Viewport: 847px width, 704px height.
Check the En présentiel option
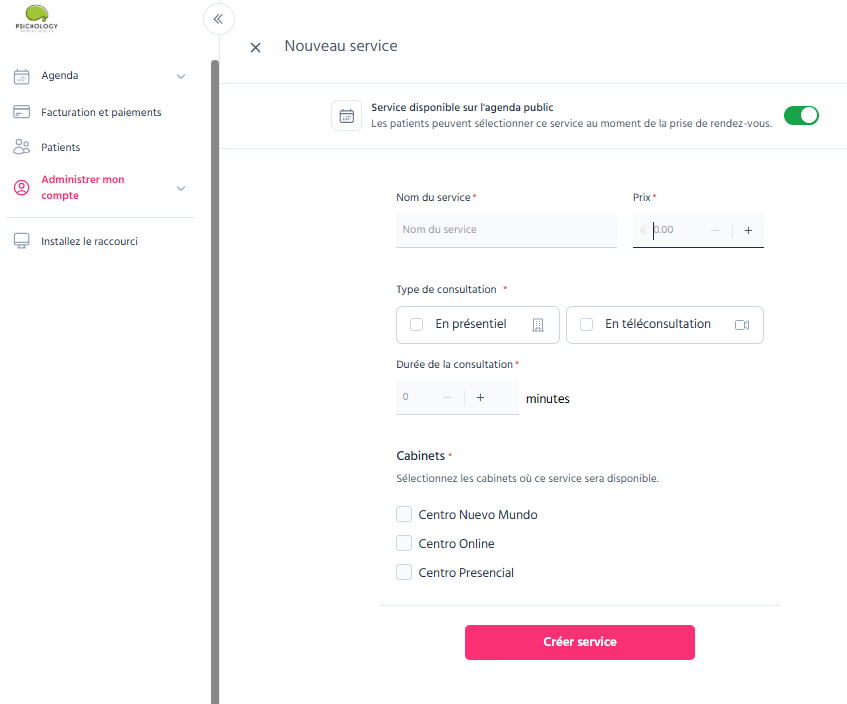pyautogui.click(x=416, y=324)
